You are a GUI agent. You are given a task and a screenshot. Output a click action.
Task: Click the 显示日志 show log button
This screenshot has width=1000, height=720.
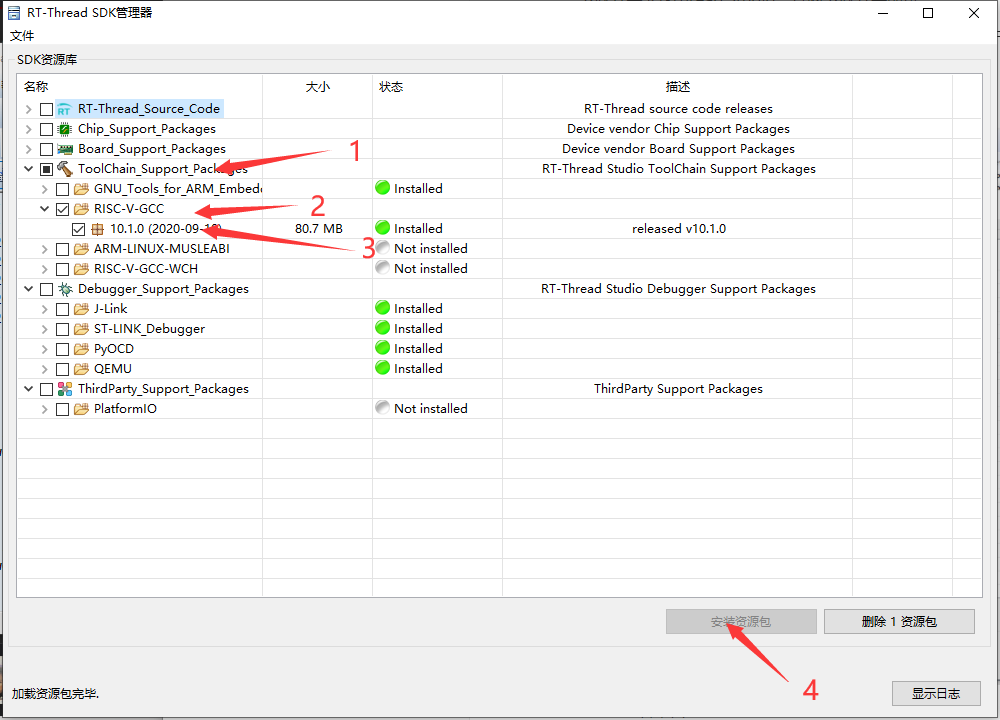click(x=936, y=694)
